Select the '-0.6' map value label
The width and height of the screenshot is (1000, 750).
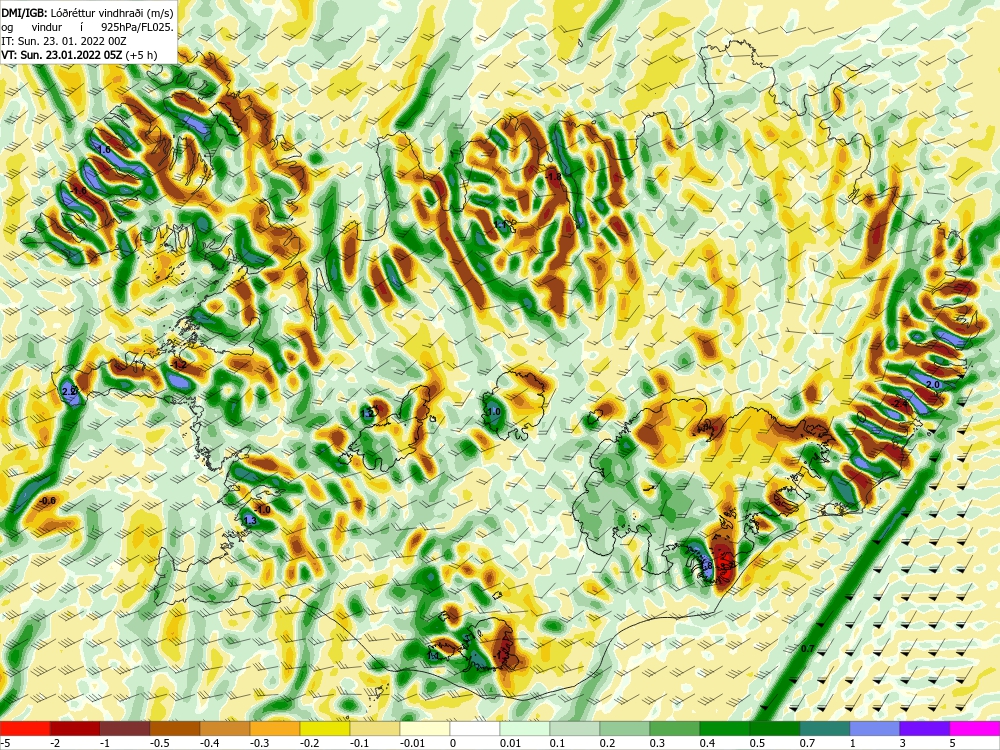[47, 501]
